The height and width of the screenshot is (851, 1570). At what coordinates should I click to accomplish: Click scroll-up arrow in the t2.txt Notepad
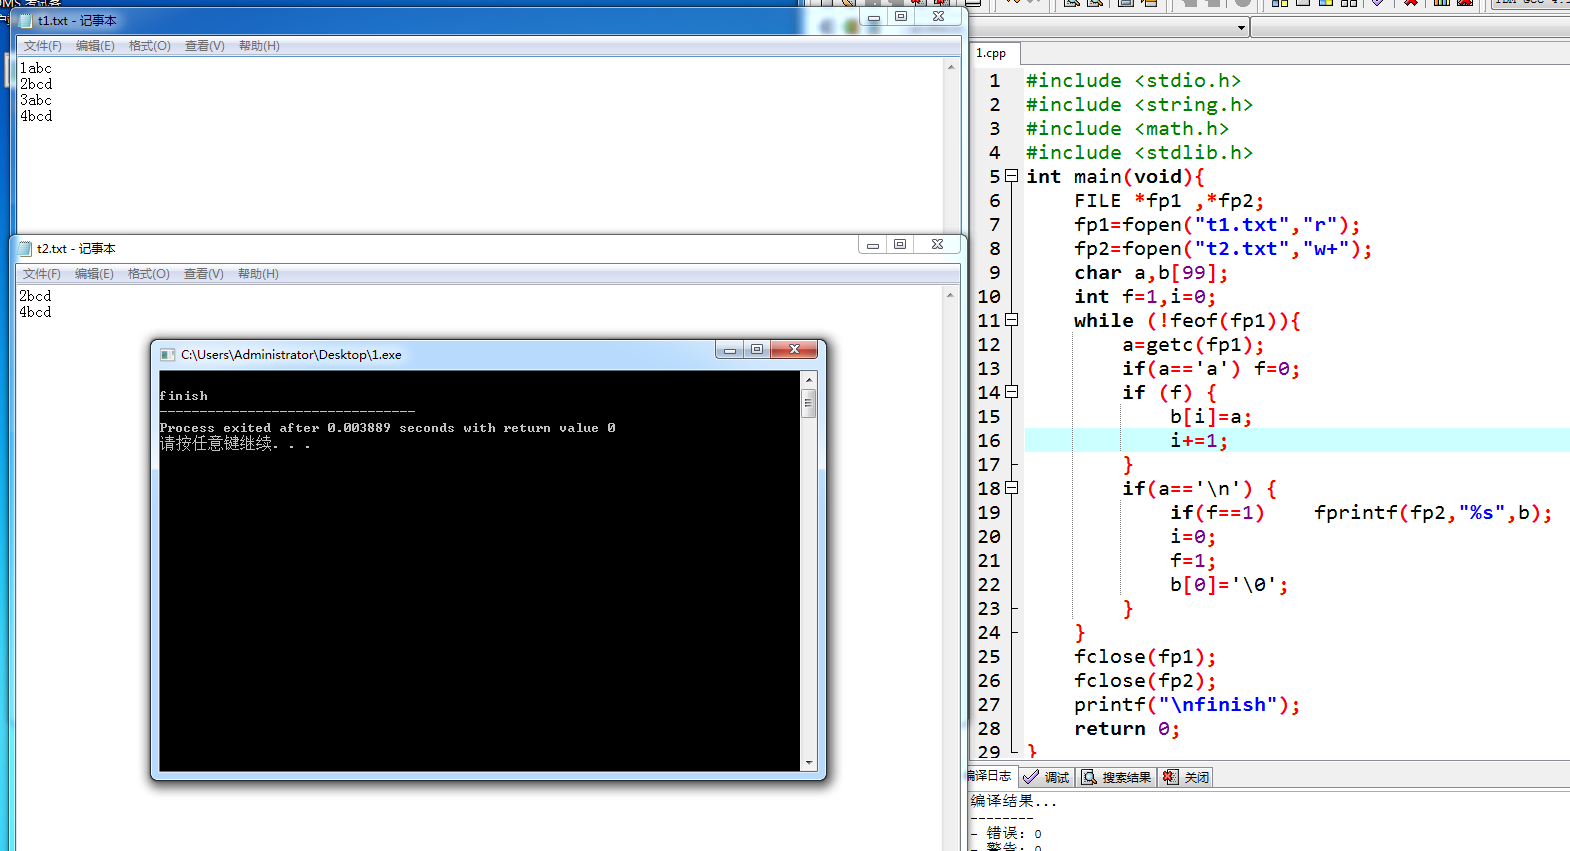(x=950, y=295)
